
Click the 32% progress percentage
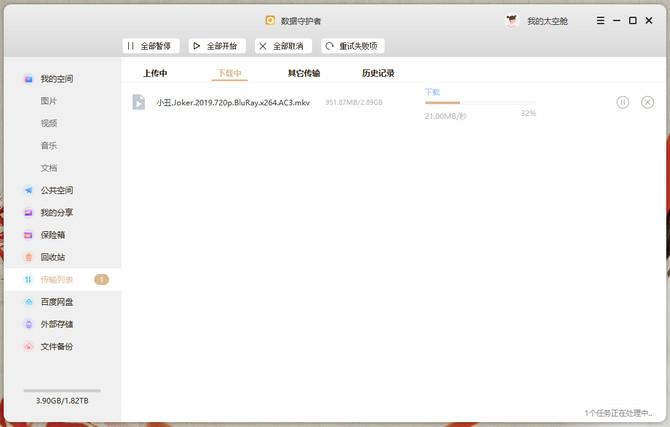(x=528, y=113)
